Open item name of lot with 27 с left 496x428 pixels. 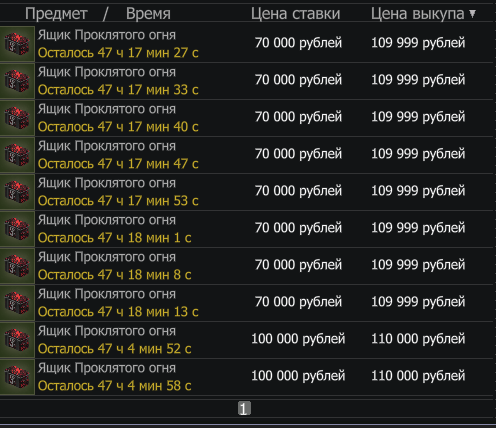click(106, 35)
